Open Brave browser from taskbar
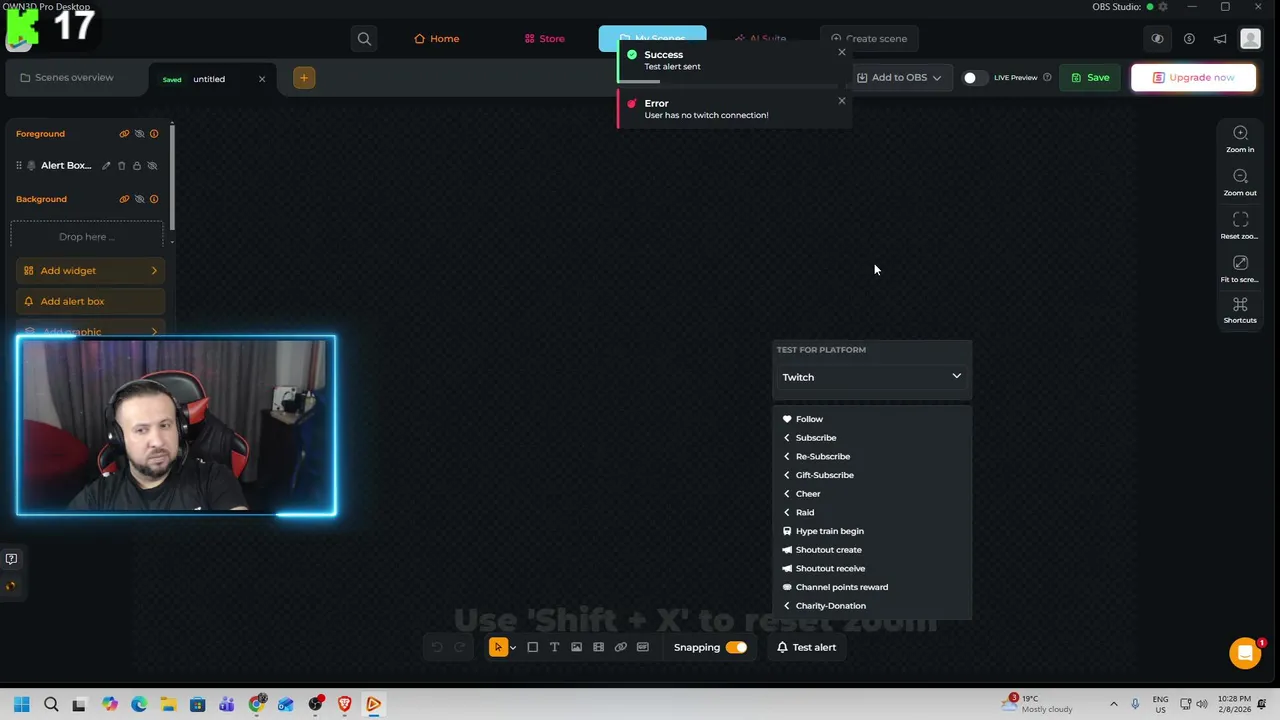This screenshot has width=1280, height=720. pyautogui.click(x=345, y=704)
